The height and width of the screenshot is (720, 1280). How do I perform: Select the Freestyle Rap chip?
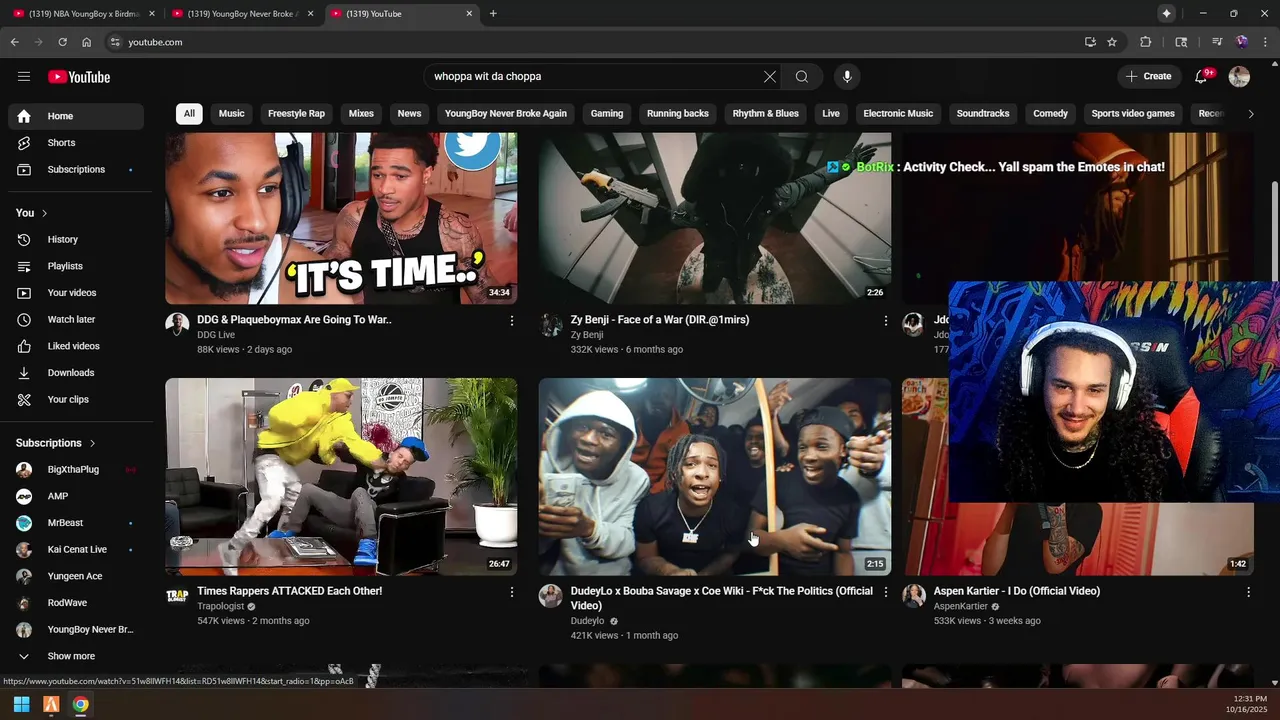296,114
